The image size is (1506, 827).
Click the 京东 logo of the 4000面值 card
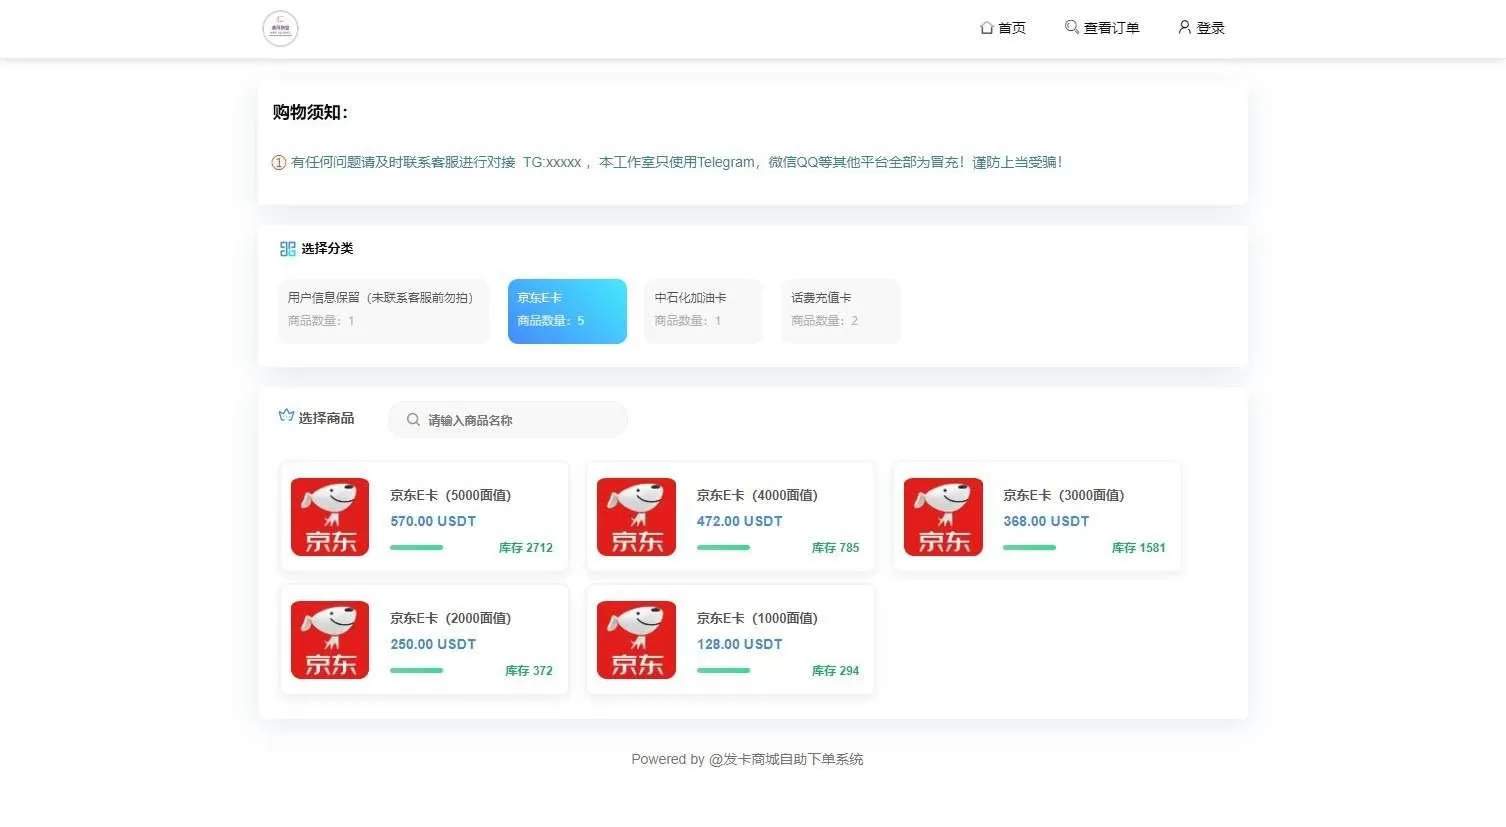pos(636,517)
